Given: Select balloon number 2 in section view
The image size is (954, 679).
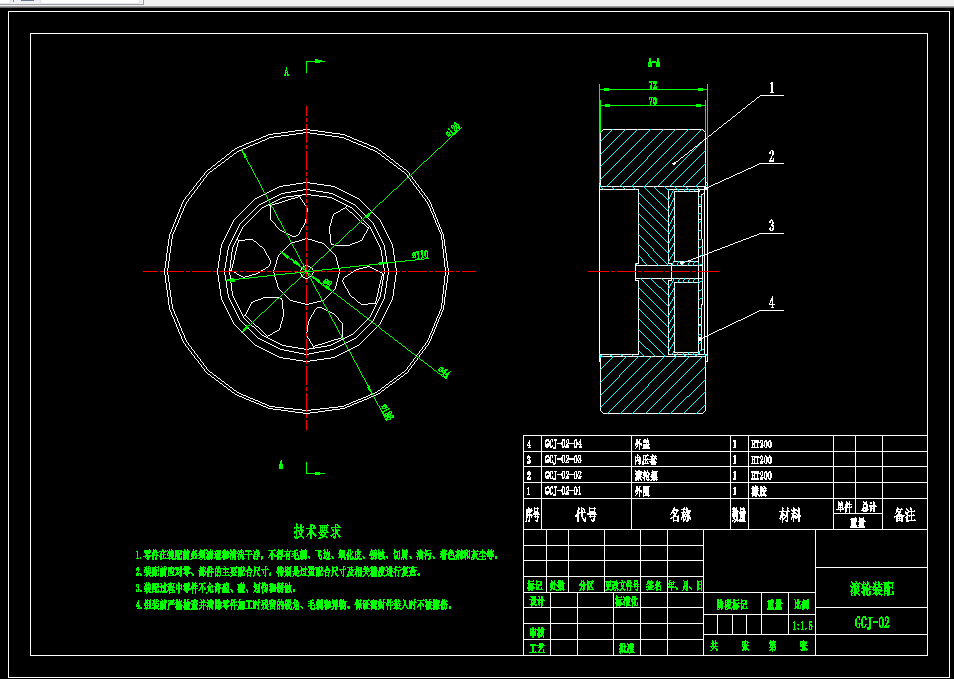Looking at the screenshot, I should pos(771,156).
